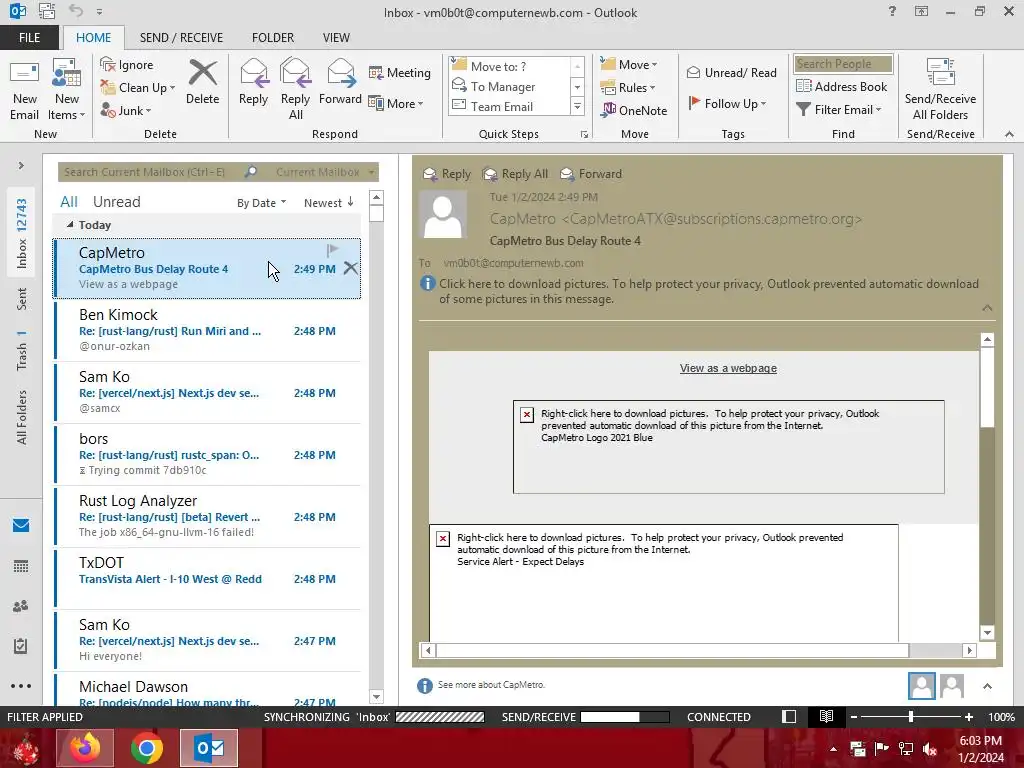
Task: Open the Junk dropdown
Action: [x=125, y=110]
